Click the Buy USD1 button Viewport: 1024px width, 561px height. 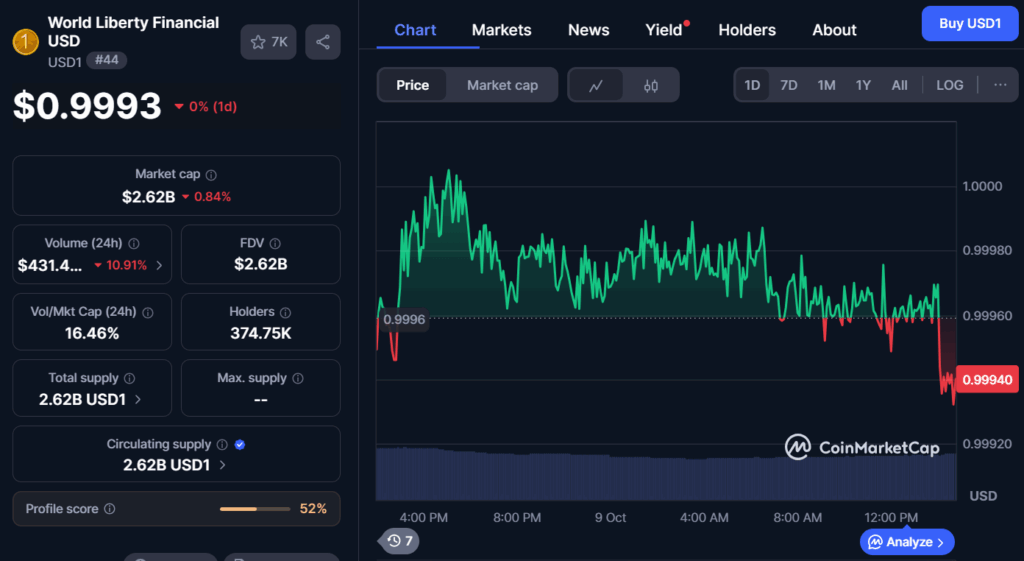click(x=970, y=24)
